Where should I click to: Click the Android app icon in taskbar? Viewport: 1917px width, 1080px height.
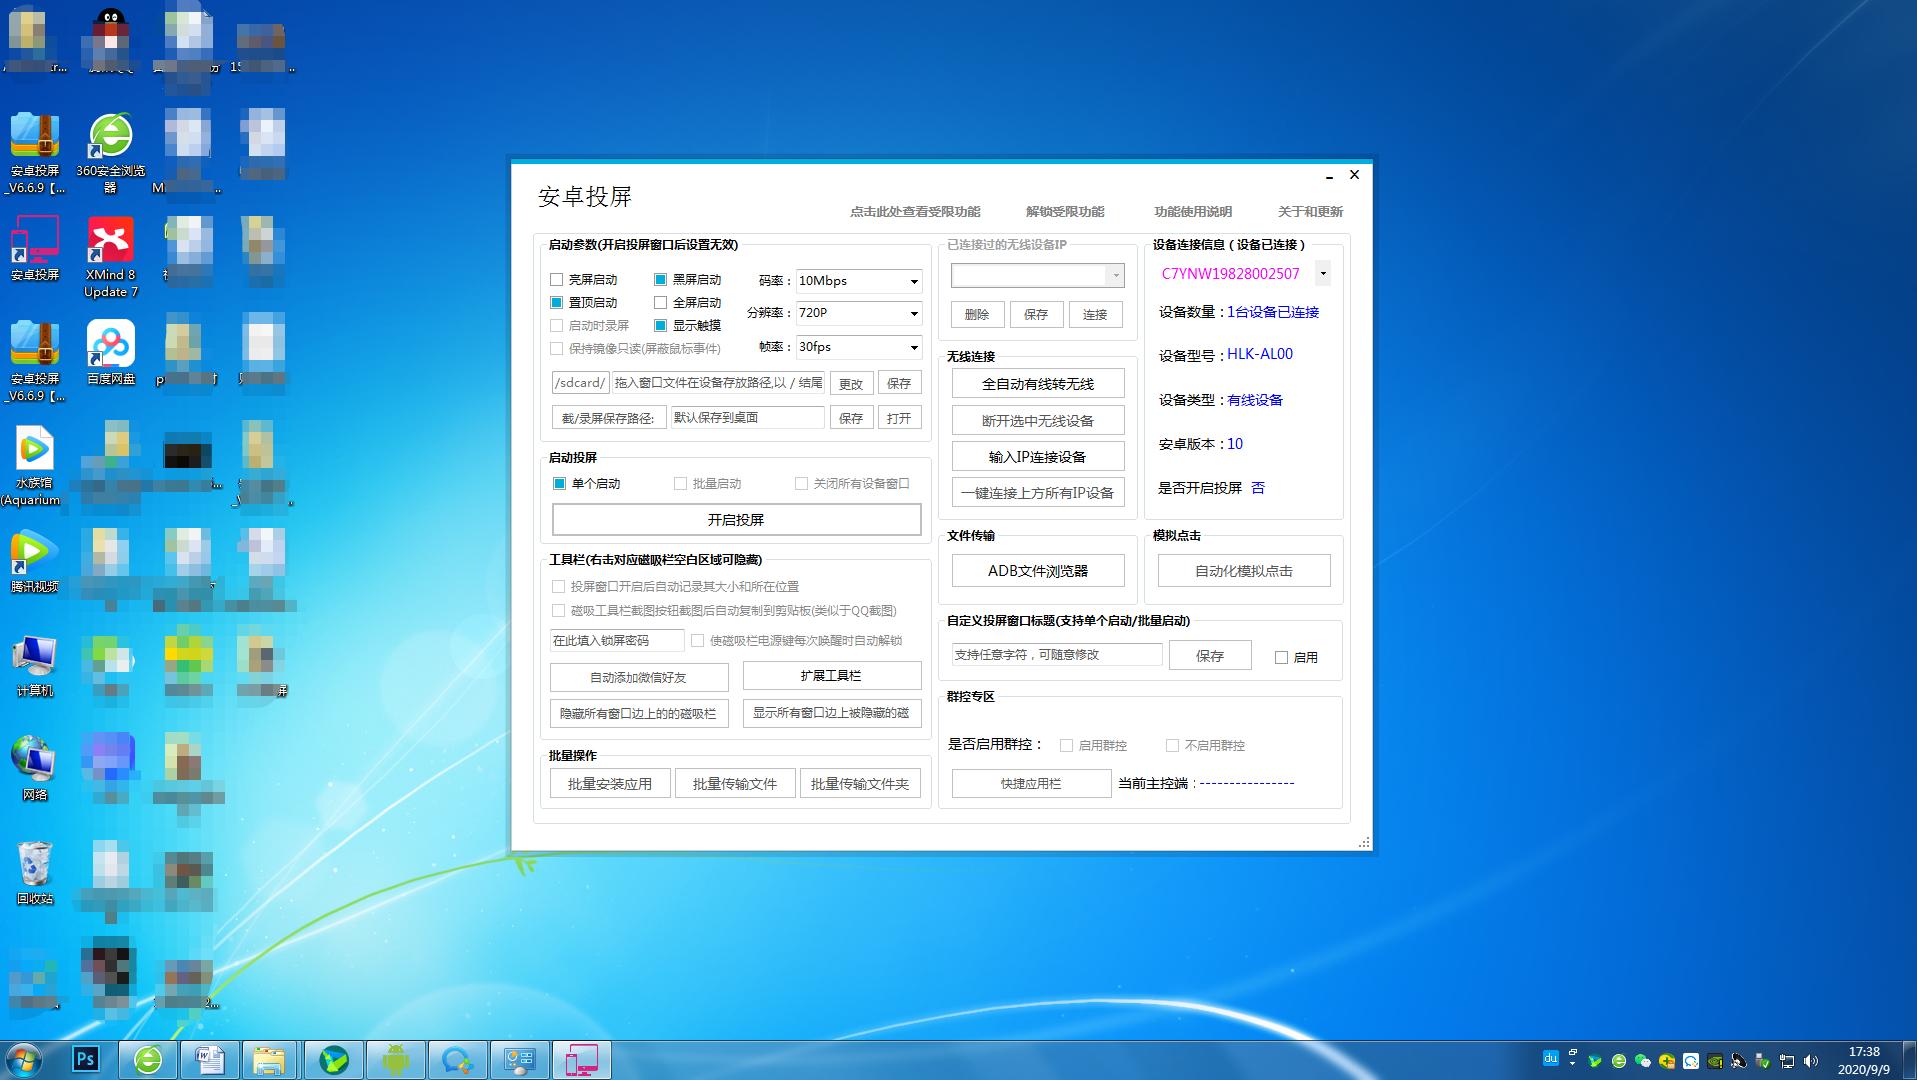click(x=396, y=1058)
